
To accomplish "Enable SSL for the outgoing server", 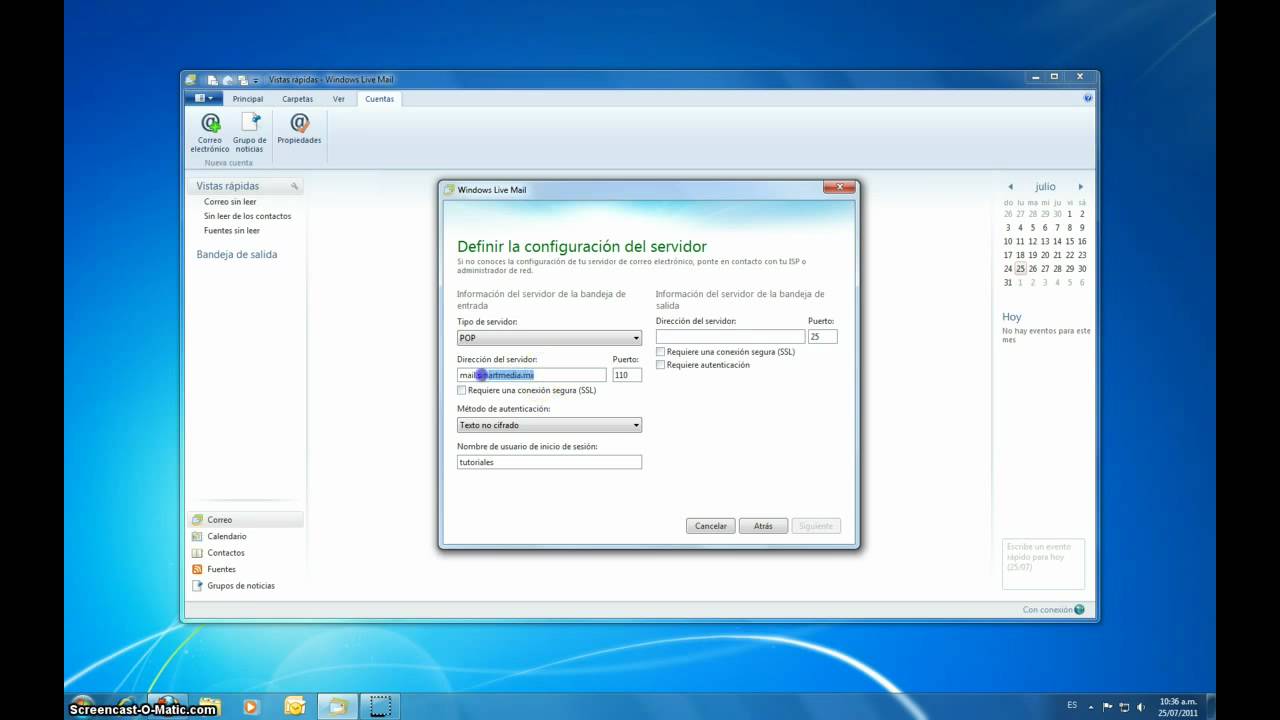I will click(661, 352).
